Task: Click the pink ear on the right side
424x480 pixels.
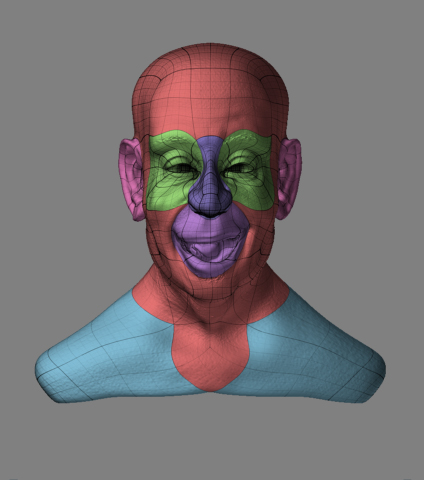Action: pyautogui.click(x=289, y=178)
